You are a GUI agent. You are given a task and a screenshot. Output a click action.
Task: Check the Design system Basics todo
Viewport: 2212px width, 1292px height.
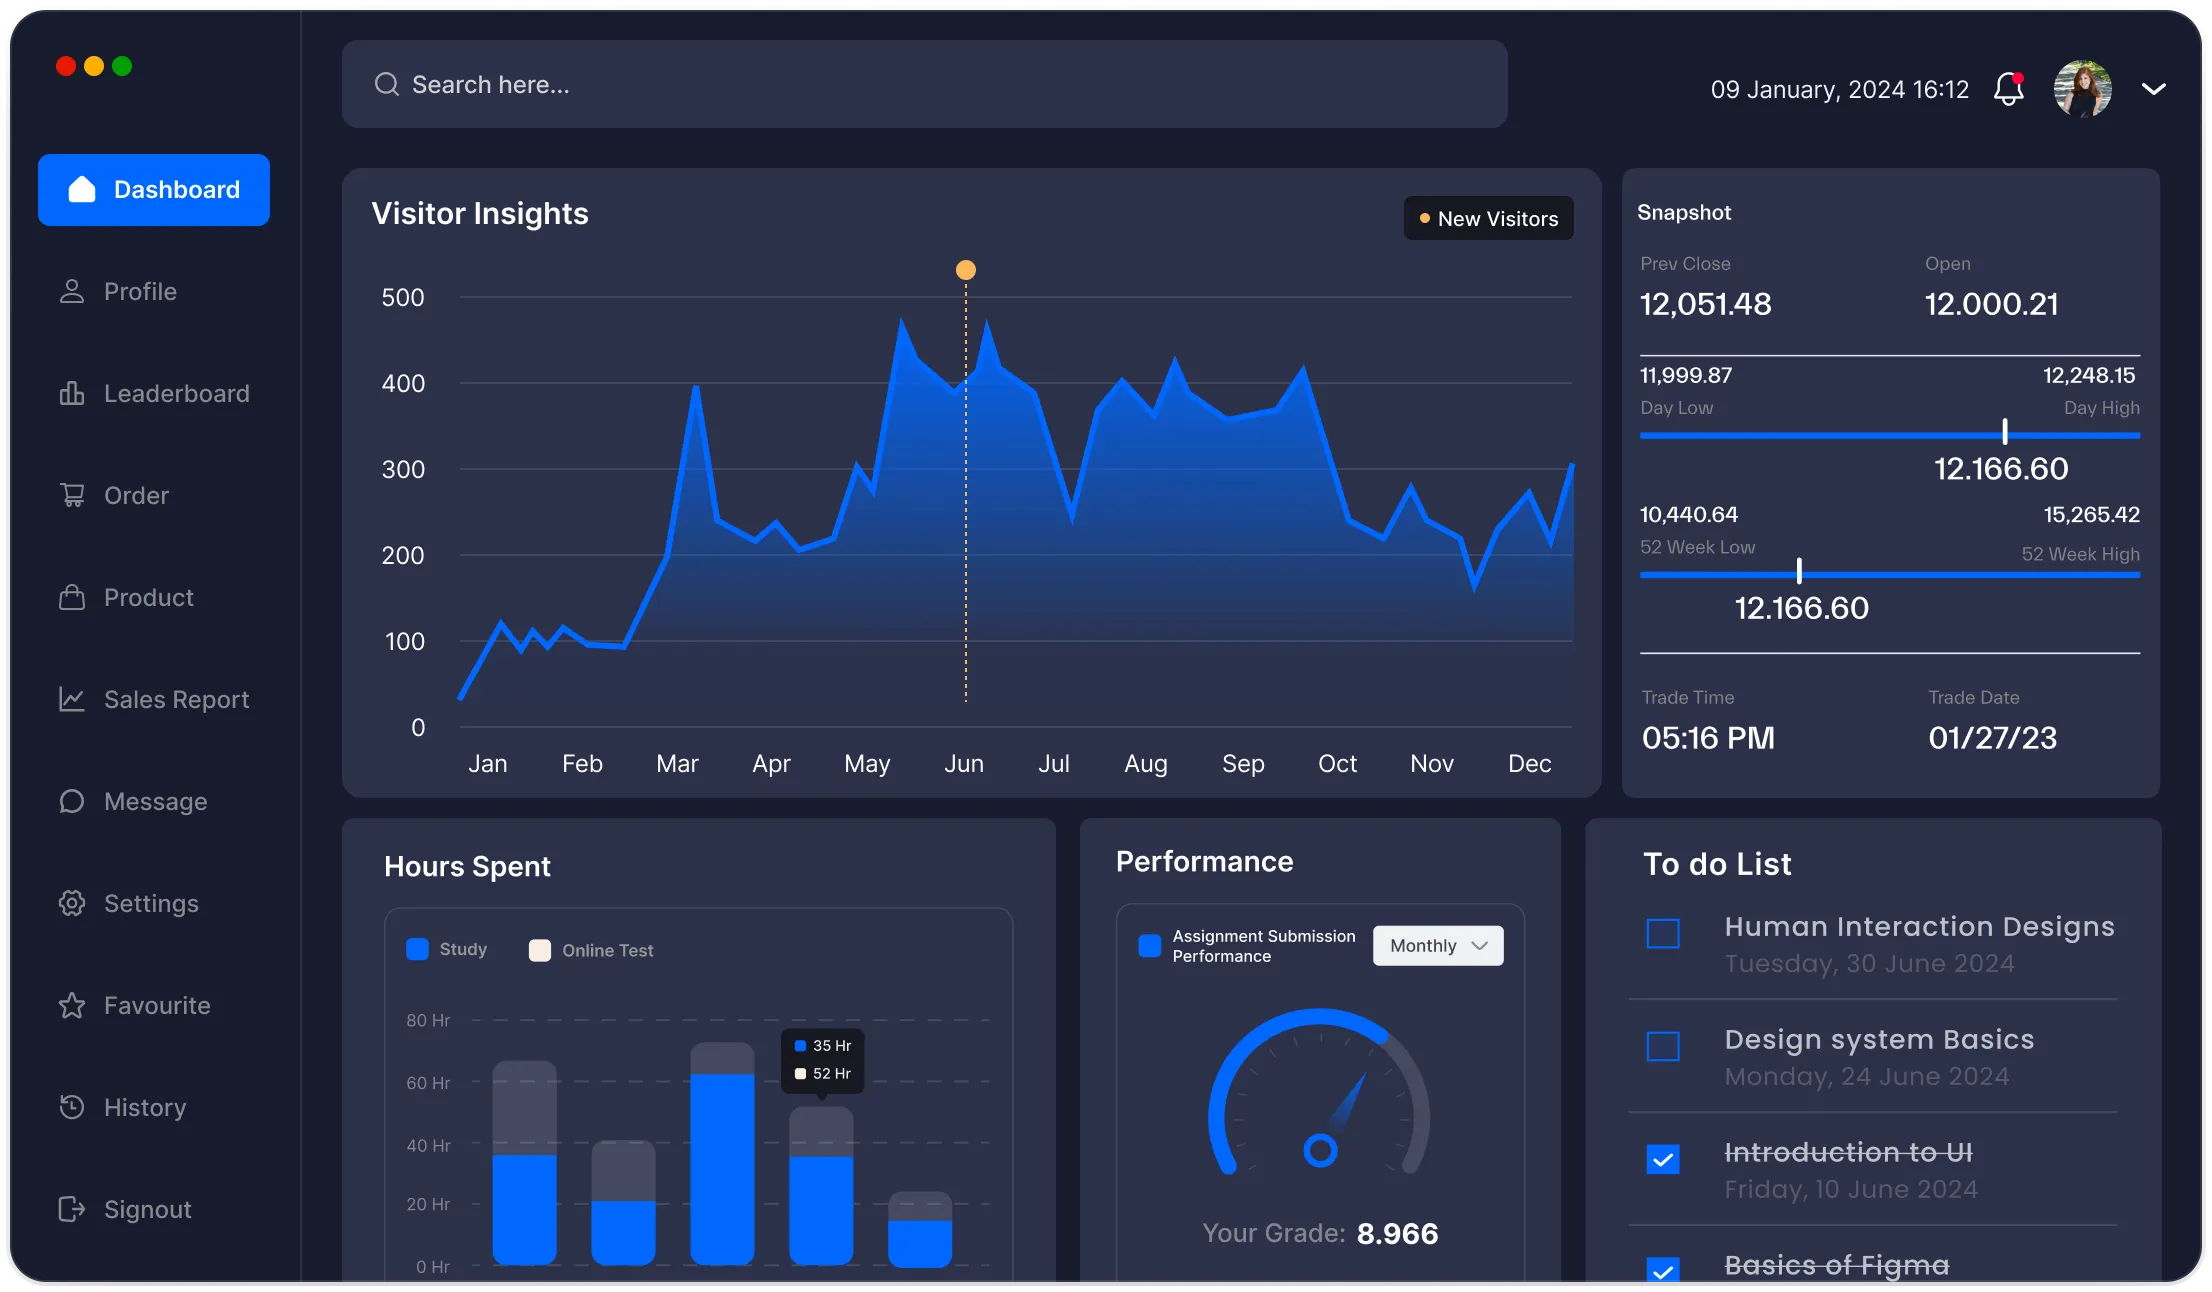click(1663, 1046)
